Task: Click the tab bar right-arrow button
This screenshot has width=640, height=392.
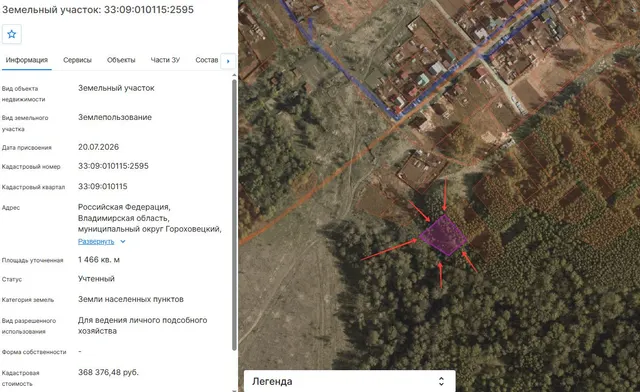Action: pyautogui.click(x=228, y=61)
